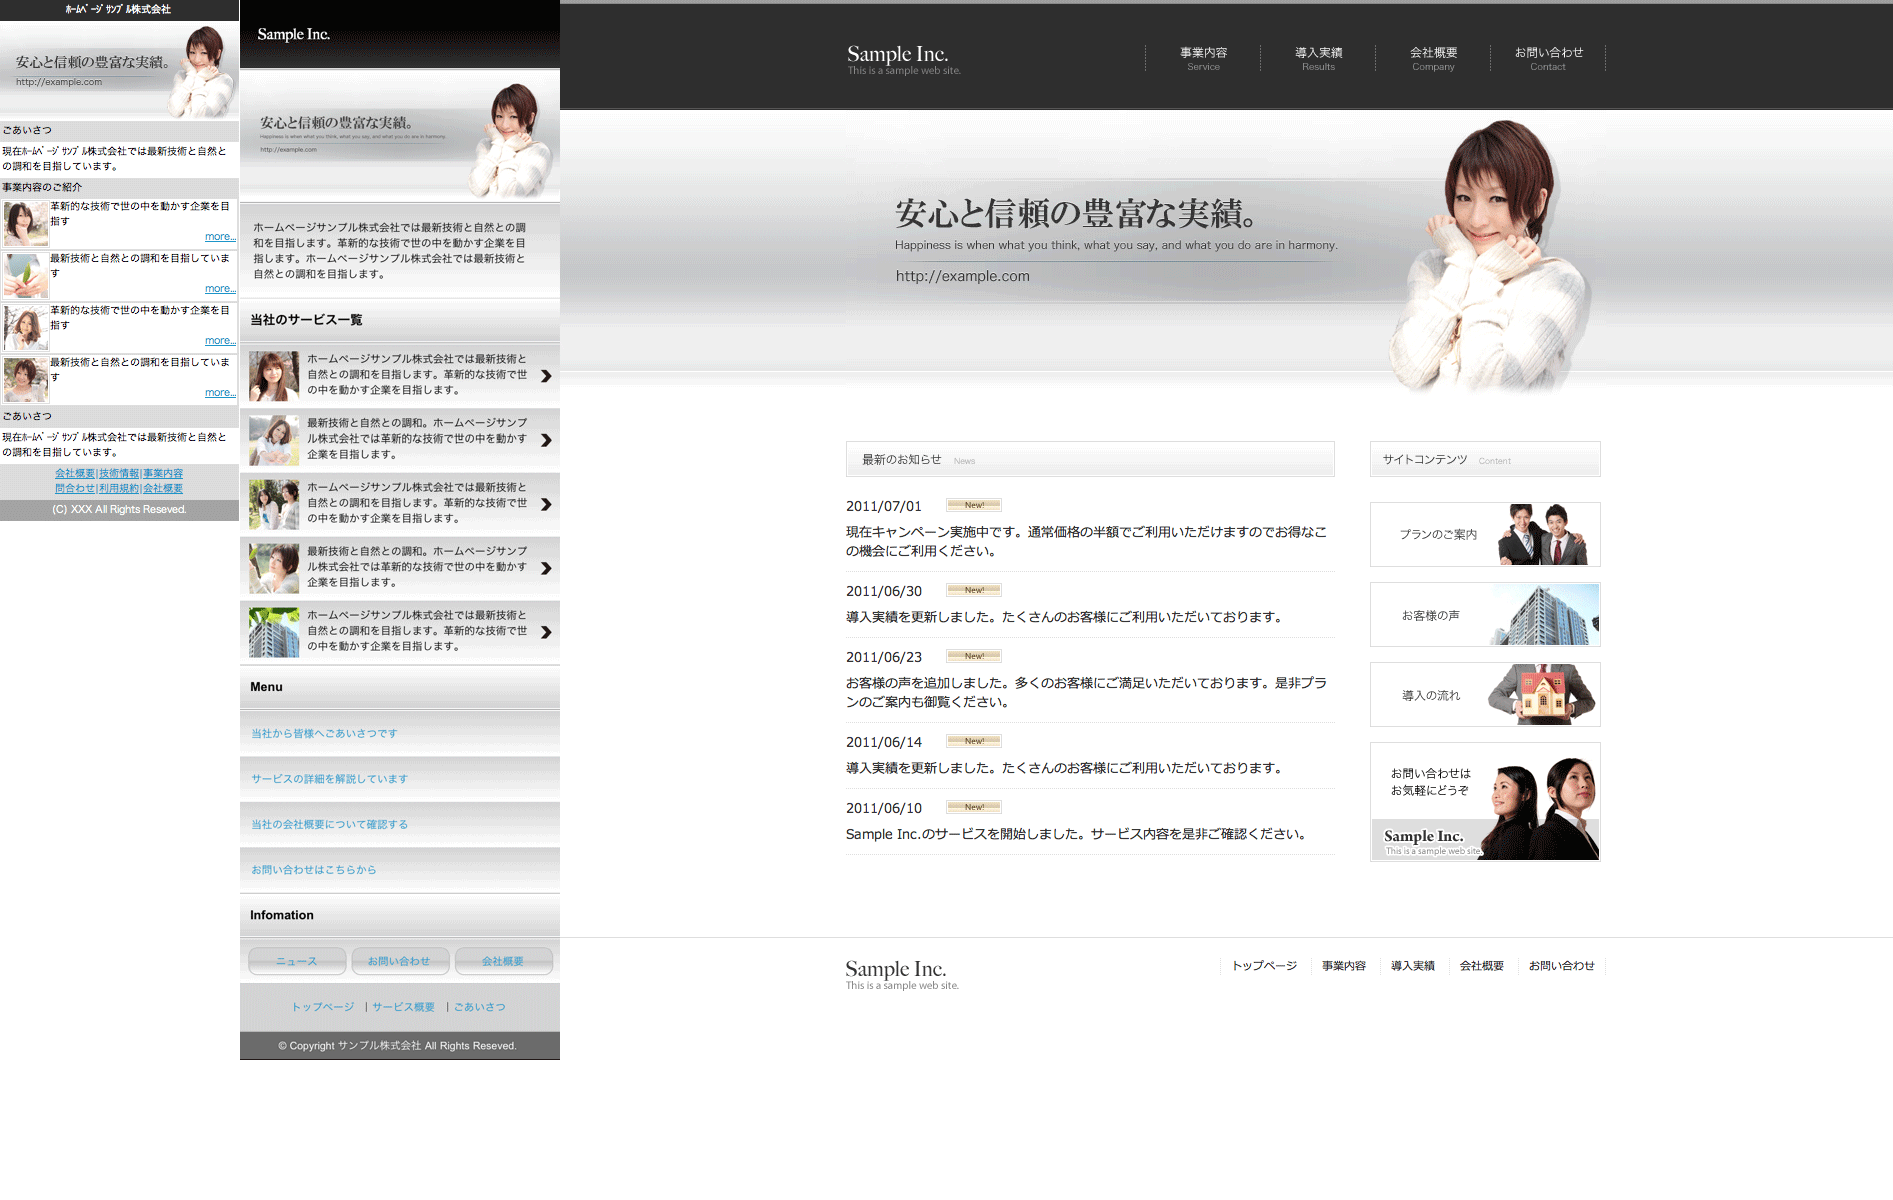
Task: Click the first more... link in mobile list
Action: pos(219,237)
